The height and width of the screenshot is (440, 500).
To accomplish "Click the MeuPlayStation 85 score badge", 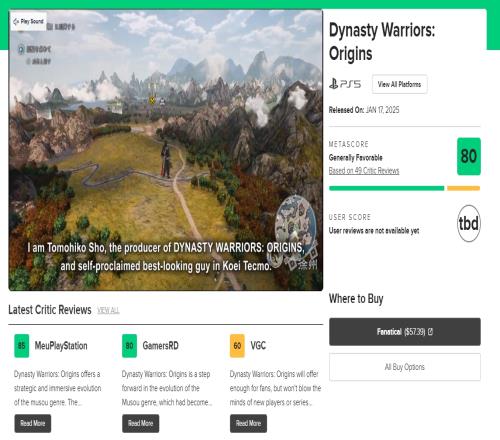I will click(22, 346).
